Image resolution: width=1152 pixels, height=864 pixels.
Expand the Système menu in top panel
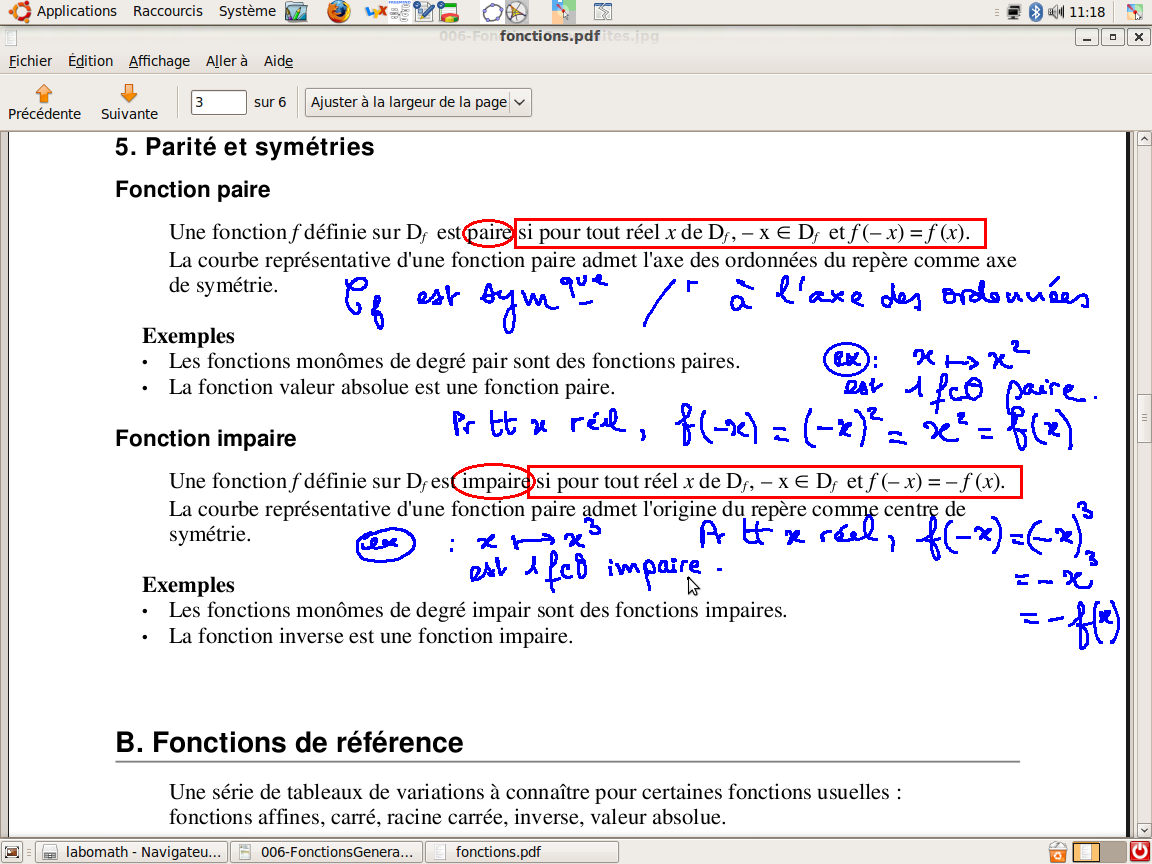pyautogui.click(x=247, y=11)
